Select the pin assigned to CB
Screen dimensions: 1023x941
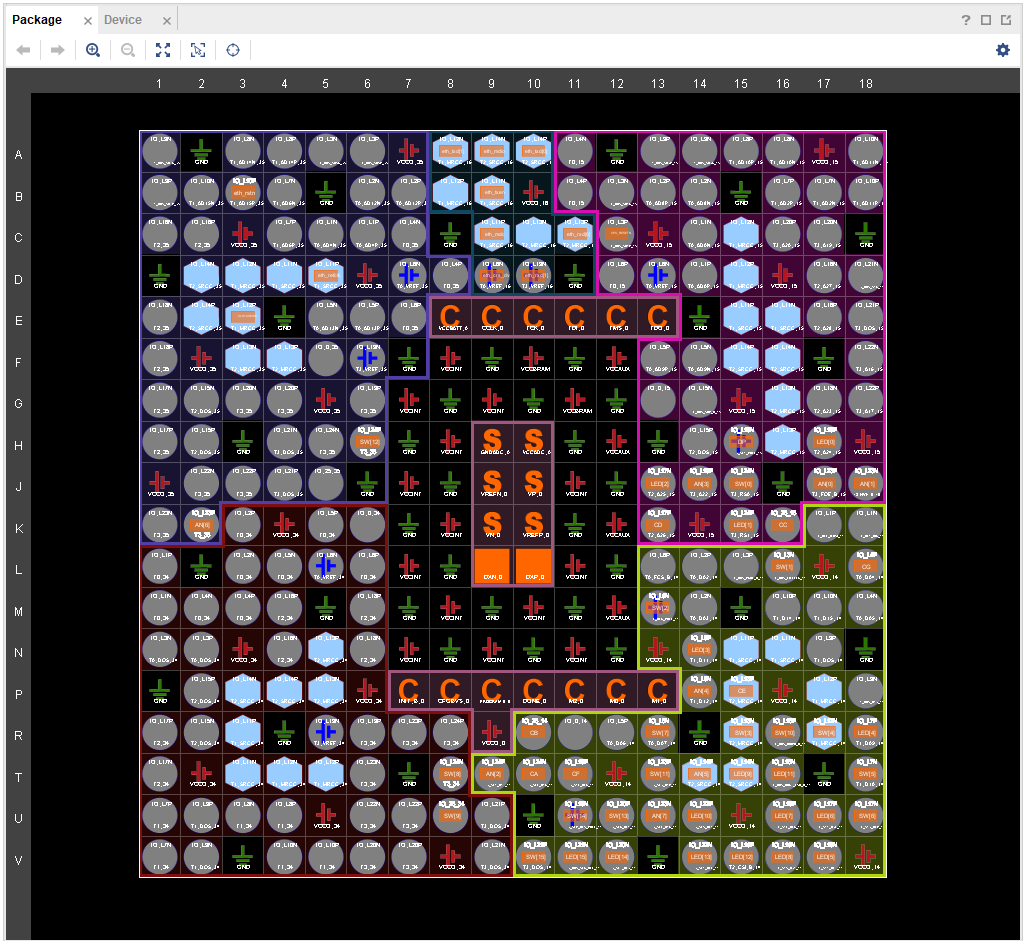pos(533,732)
